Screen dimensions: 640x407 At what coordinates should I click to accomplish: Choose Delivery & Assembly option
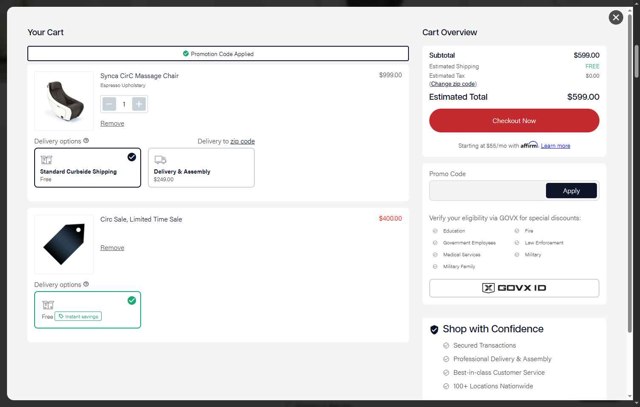pyautogui.click(x=201, y=168)
